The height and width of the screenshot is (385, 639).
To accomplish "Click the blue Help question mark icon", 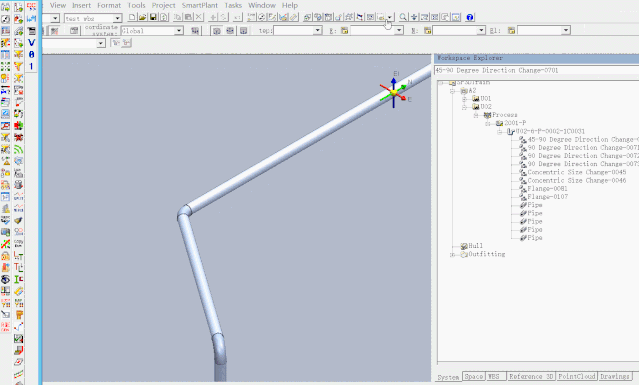I will 469,17.
